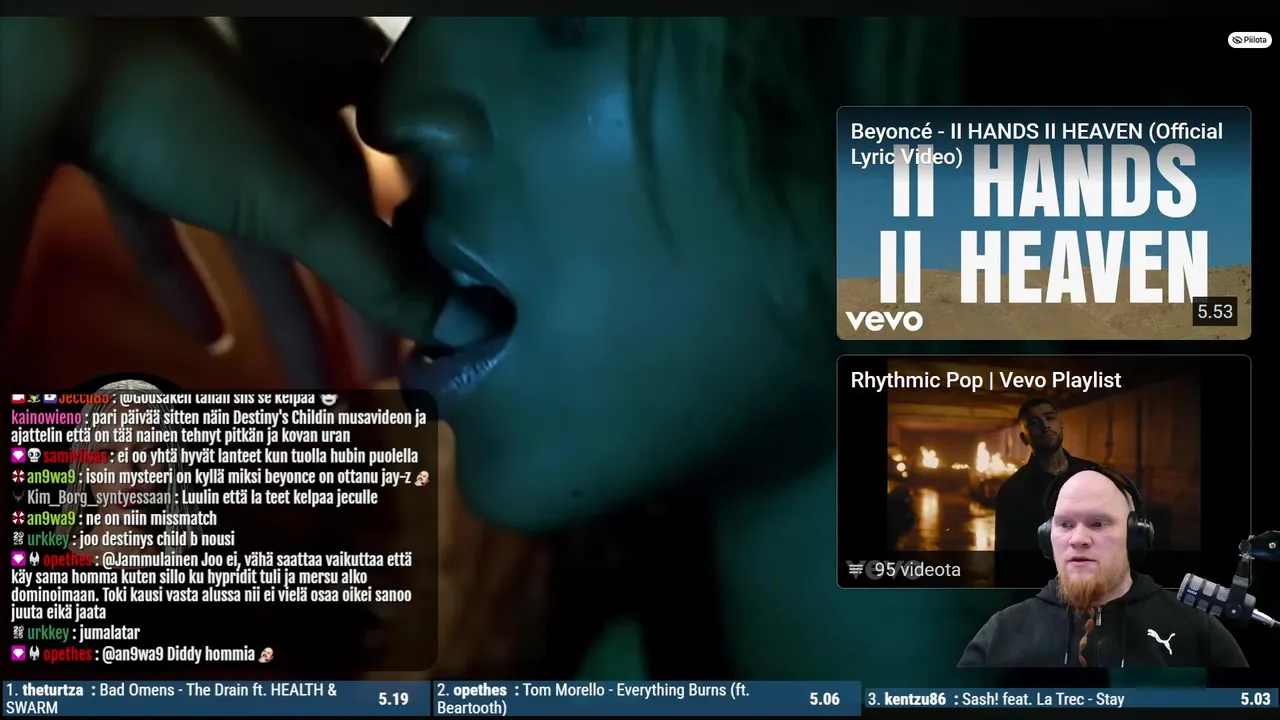Click 'Beyoncé - II HANDS II HEAVEN' title text
Image resolution: width=1280 pixels, height=720 pixels.
pos(1036,144)
